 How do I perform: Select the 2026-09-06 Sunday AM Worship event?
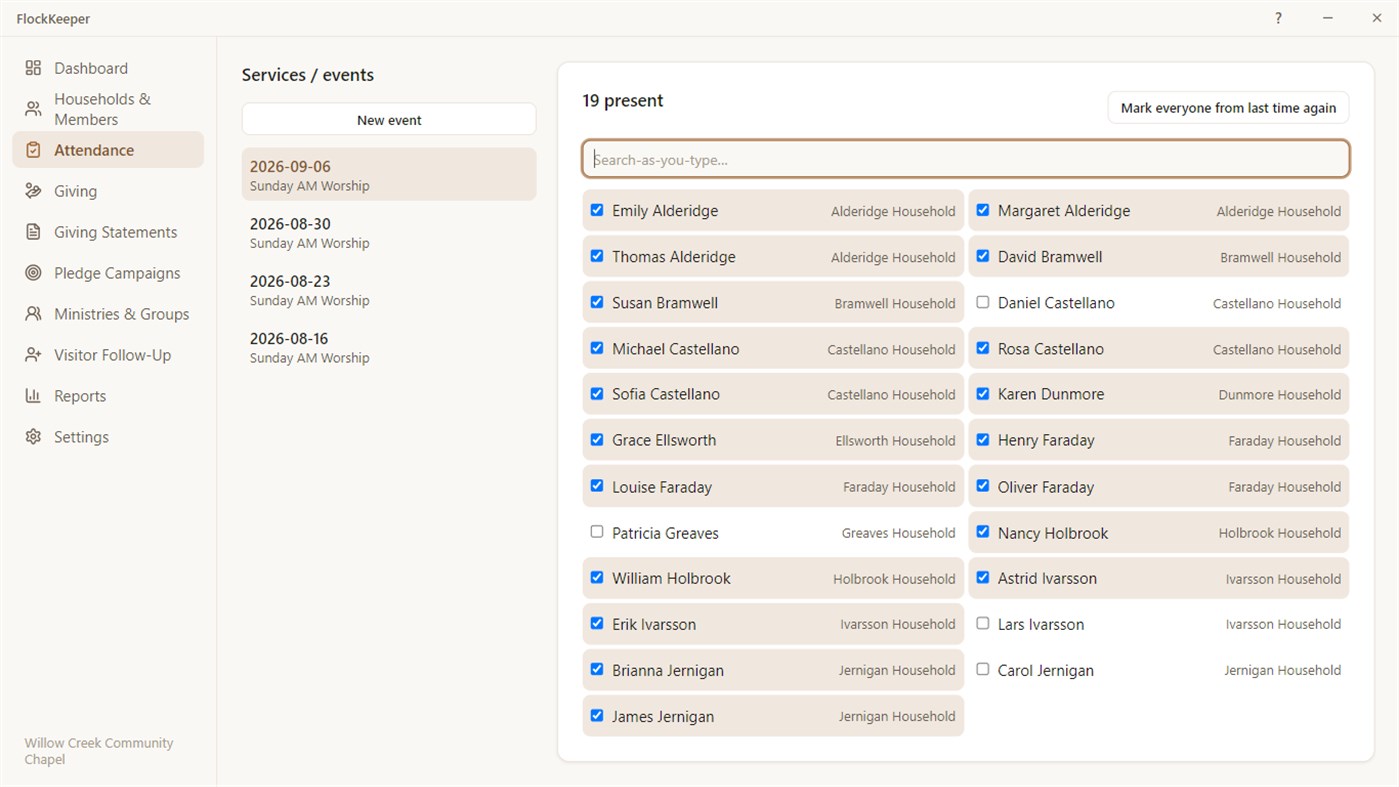[x=389, y=175]
